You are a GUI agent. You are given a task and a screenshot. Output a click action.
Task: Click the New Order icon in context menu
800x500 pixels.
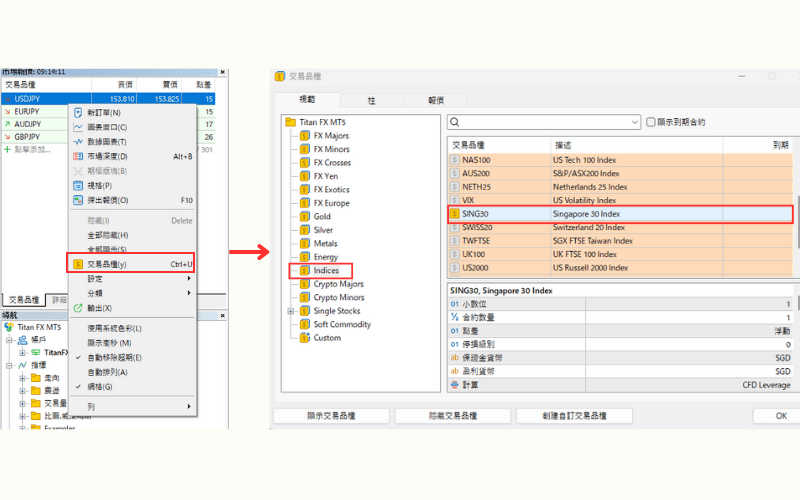click(78, 113)
